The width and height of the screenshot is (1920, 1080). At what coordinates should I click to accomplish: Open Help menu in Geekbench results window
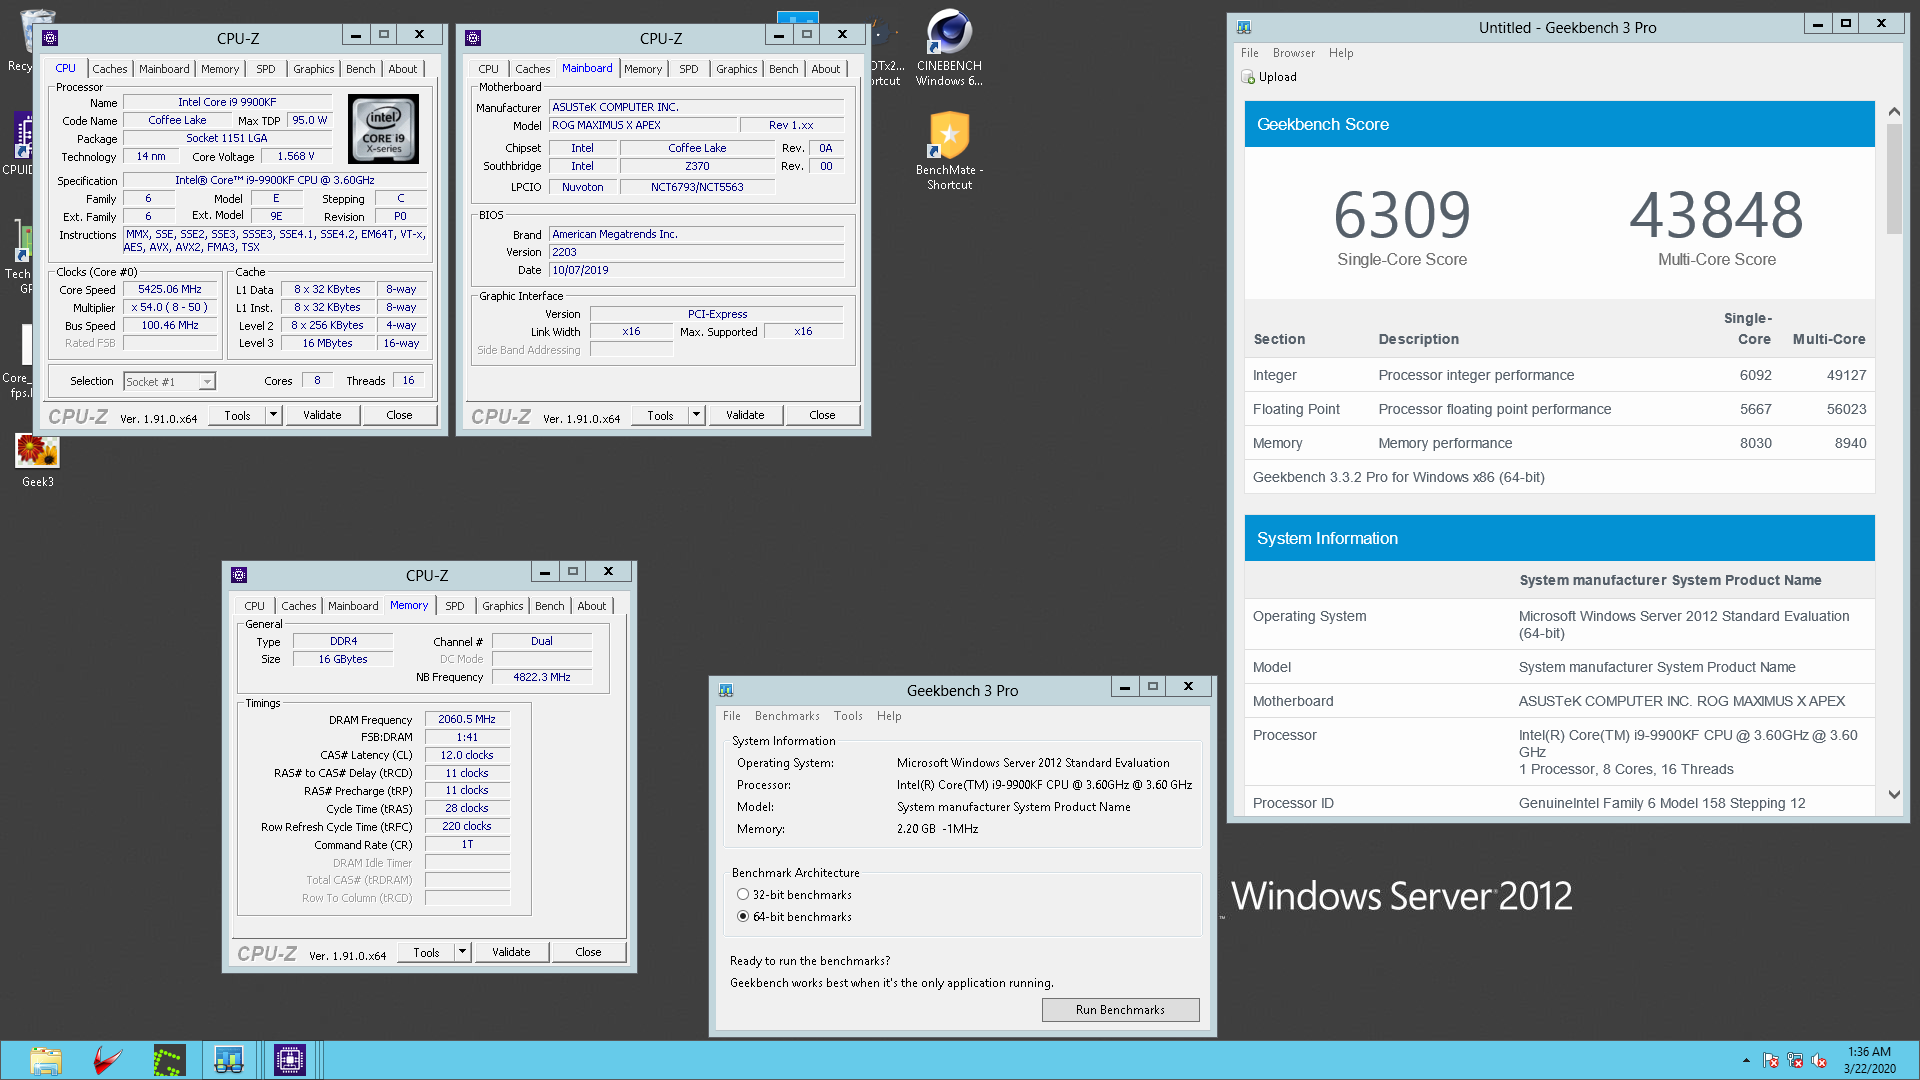point(1340,53)
